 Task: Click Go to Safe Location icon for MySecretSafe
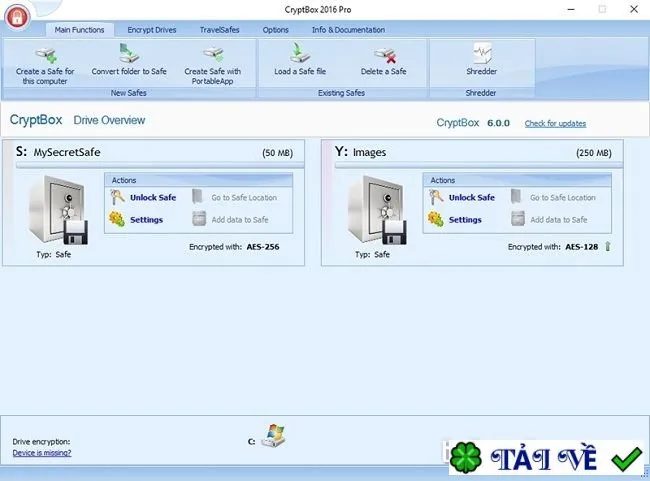point(198,197)
